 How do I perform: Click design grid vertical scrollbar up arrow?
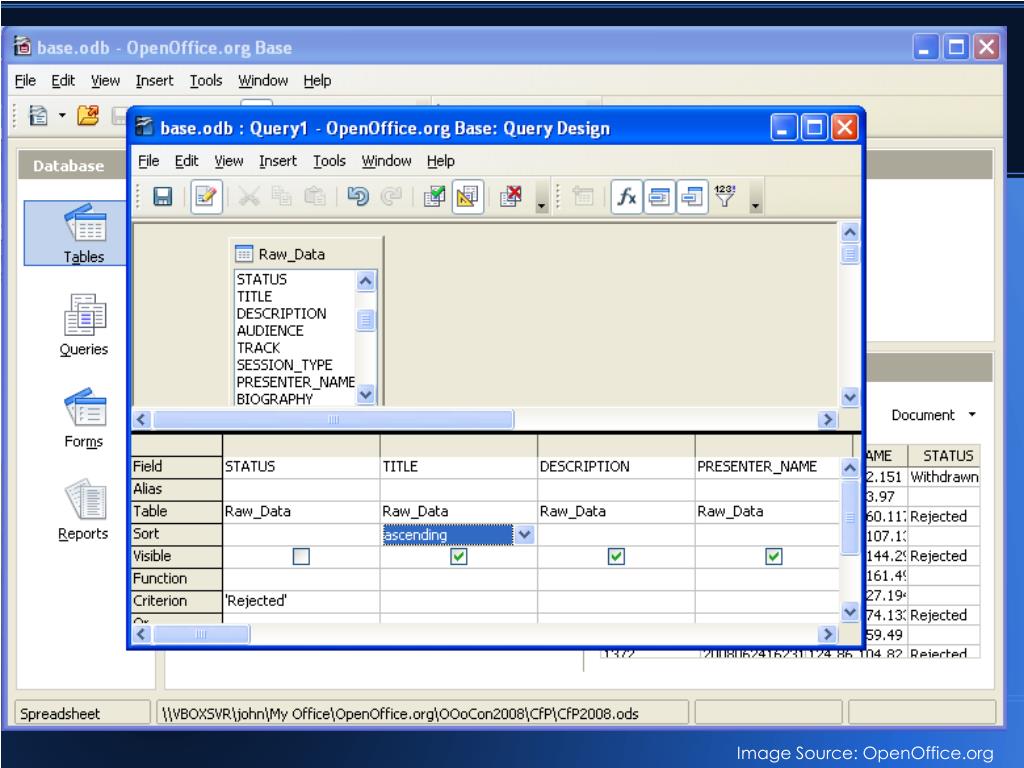pyautogui.click(x=850, y=468)
